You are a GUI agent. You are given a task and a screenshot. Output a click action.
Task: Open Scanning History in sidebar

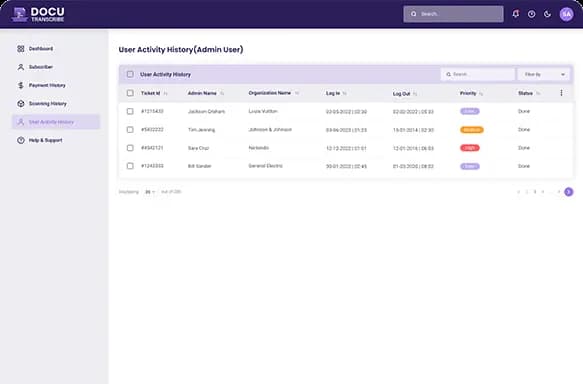(56, 103)
